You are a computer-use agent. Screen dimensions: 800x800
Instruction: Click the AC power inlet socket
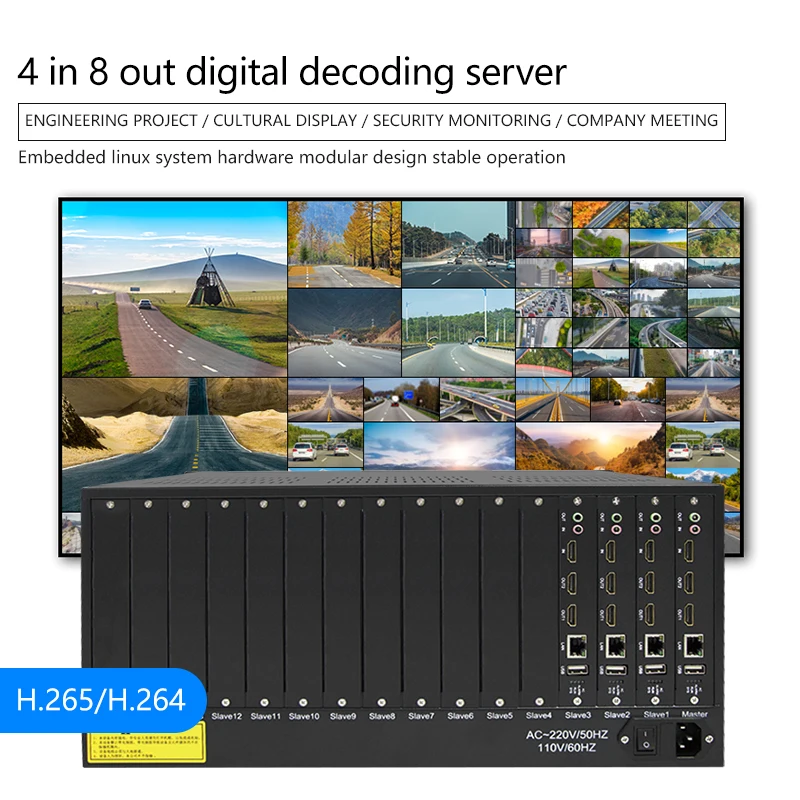coord(689,739)
